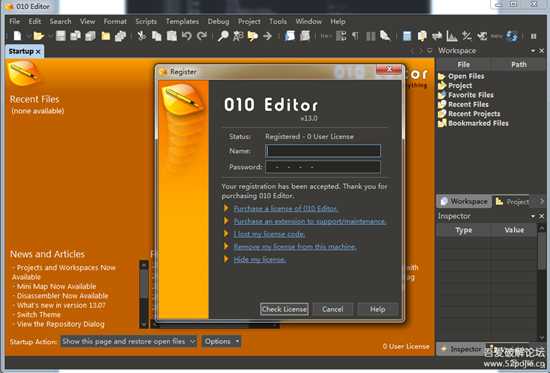Click the Copy toolbar icon
This screenshot has width=550, height=373.
tap(156, 36)
